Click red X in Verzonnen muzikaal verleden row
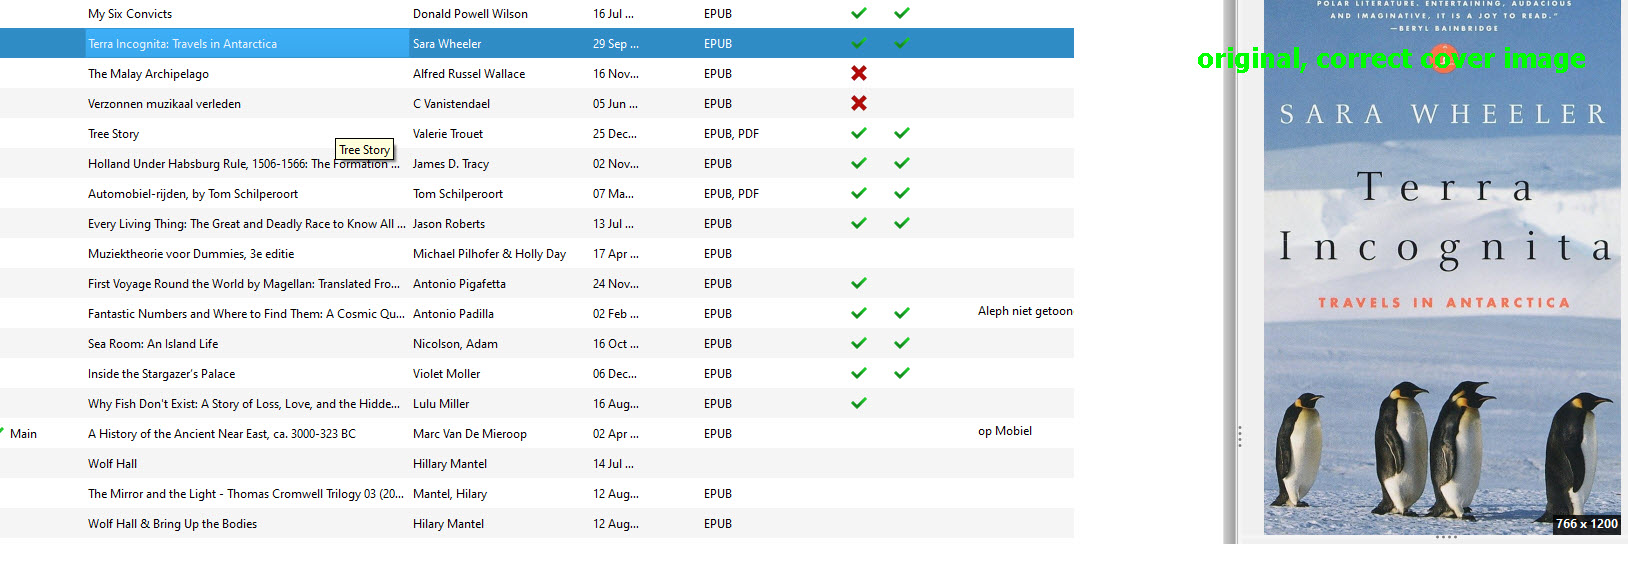The width and height of the screenshot is (1628, 568). (x=858, y=103)
